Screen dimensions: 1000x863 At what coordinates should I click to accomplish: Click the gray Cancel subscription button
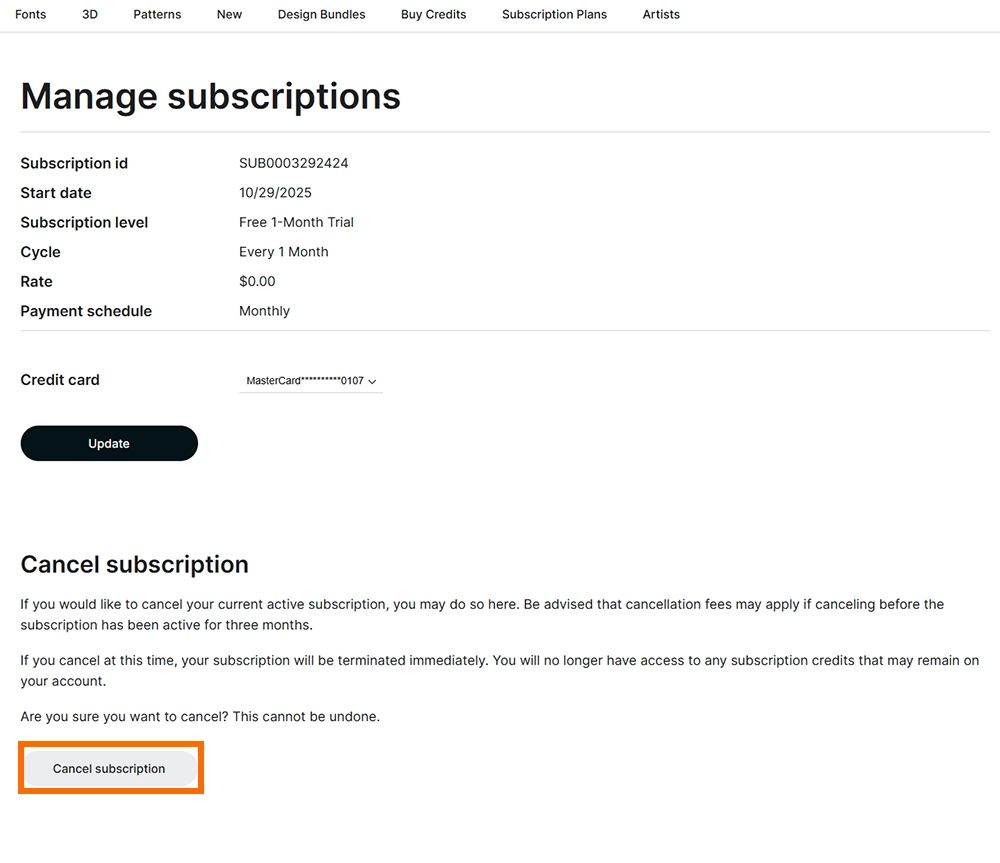109,769
